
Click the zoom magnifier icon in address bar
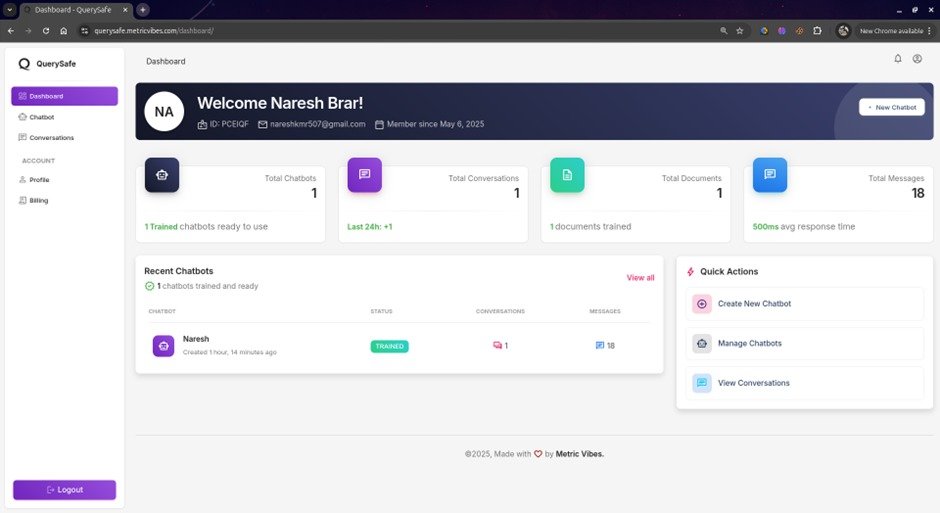point(724,31)
